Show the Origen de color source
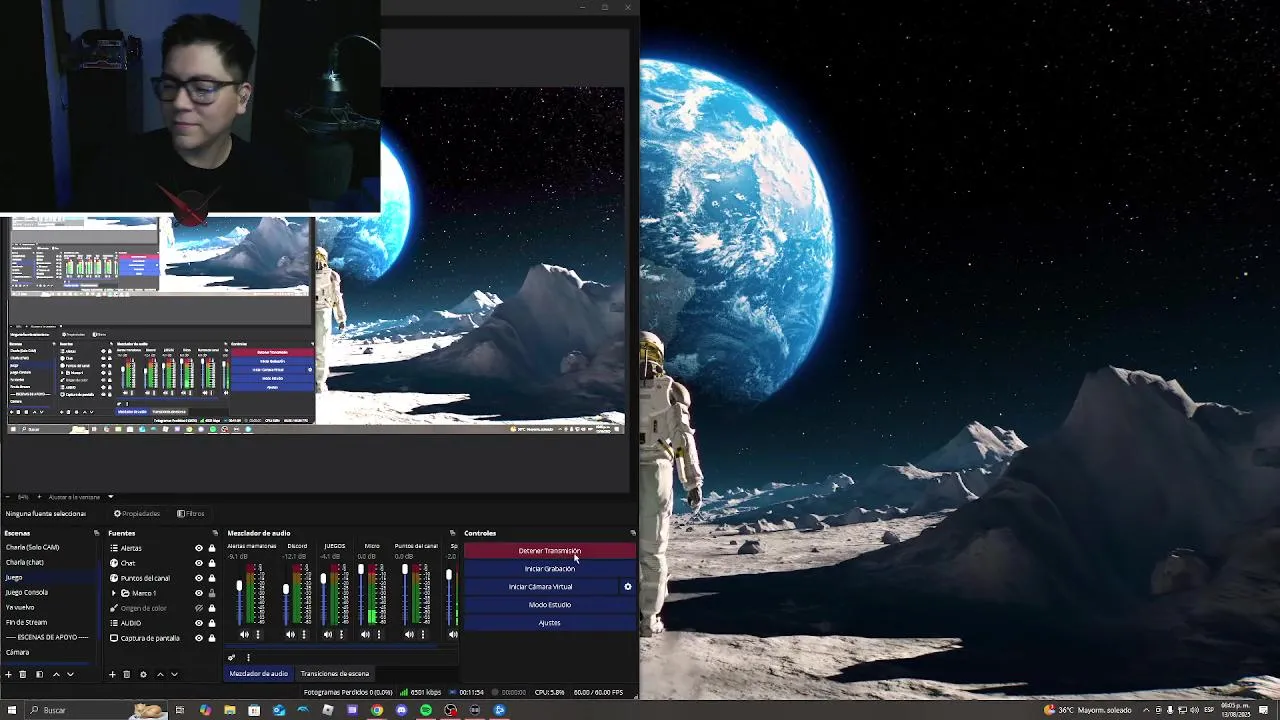This screenshot has height=720, width=1280. [198, 608]
